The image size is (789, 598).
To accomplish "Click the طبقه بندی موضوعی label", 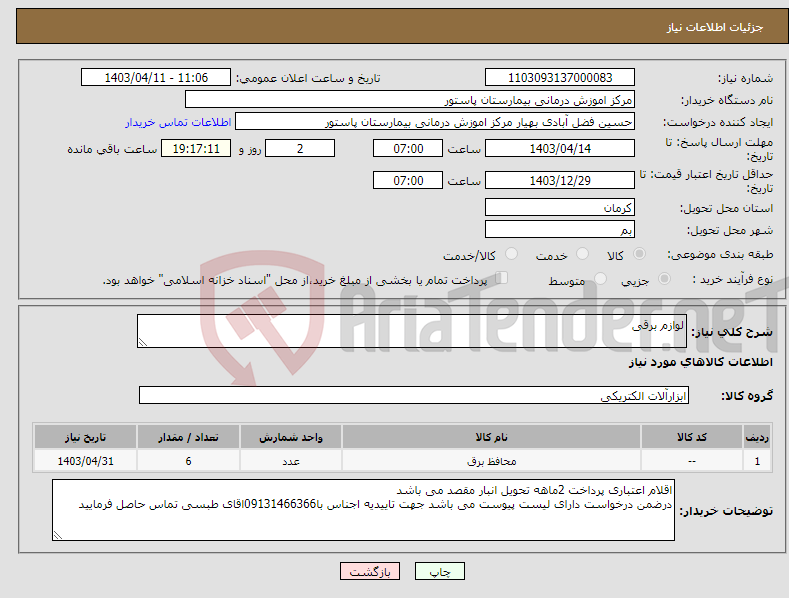I will tap(720, 255).
